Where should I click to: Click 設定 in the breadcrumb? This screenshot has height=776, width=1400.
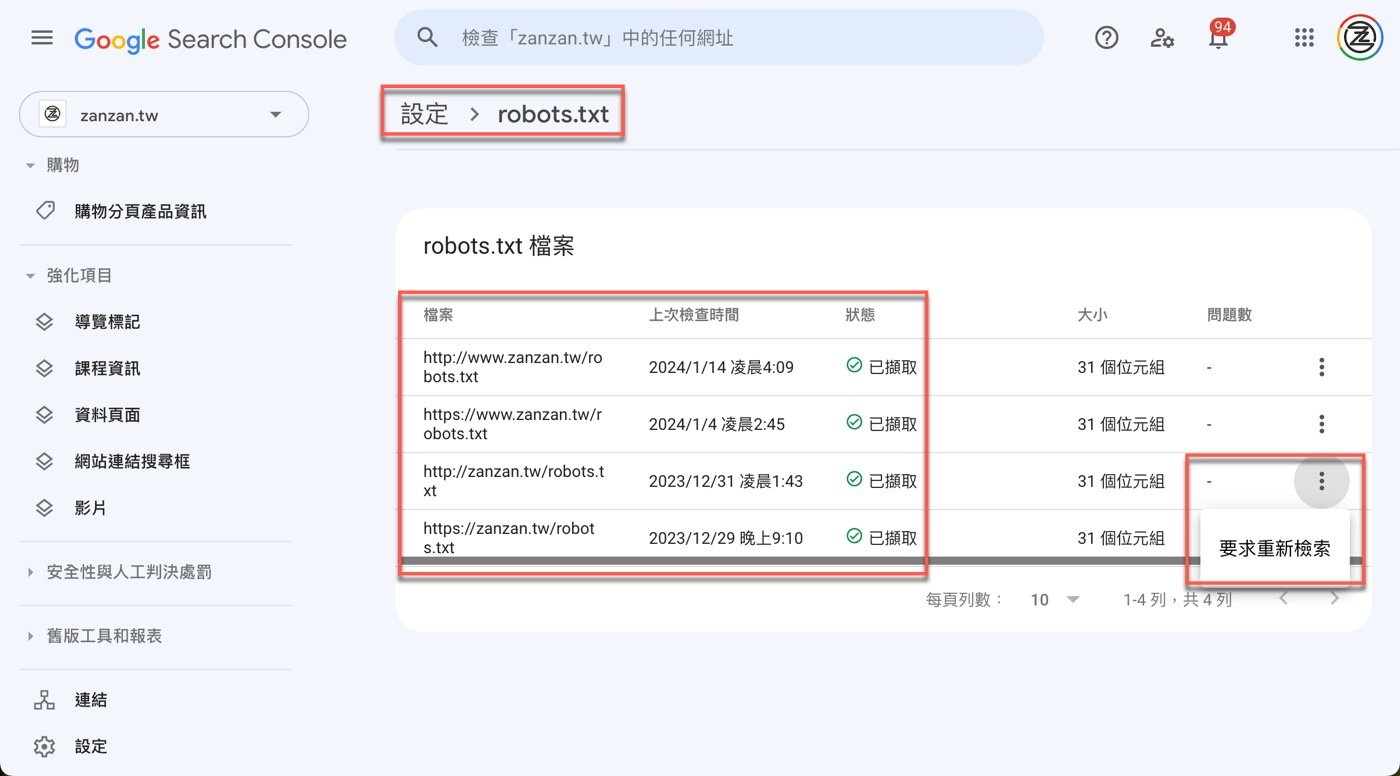pos(425,114)
